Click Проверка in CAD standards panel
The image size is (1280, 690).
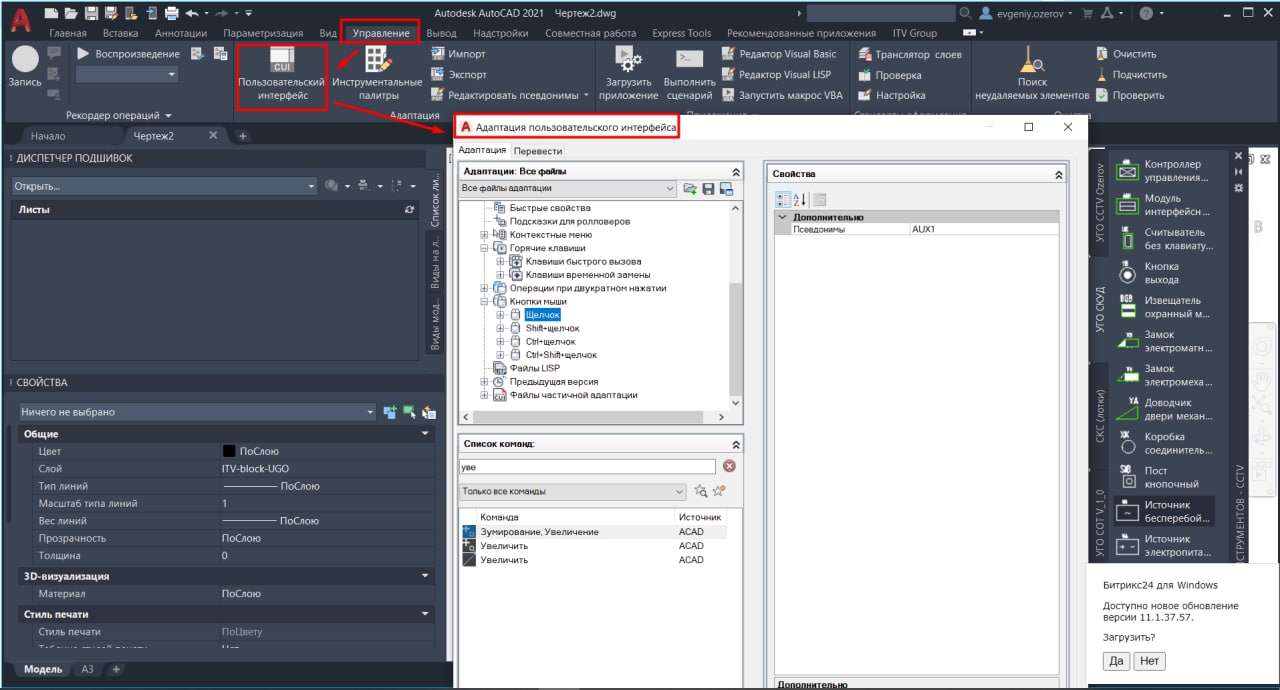(x=890, y=75)
